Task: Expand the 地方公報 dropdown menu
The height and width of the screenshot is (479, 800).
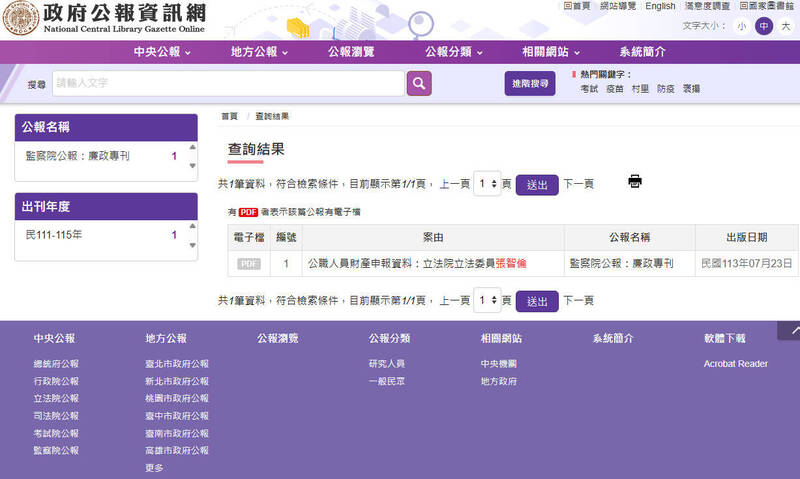Action: (x=259, y=52)
